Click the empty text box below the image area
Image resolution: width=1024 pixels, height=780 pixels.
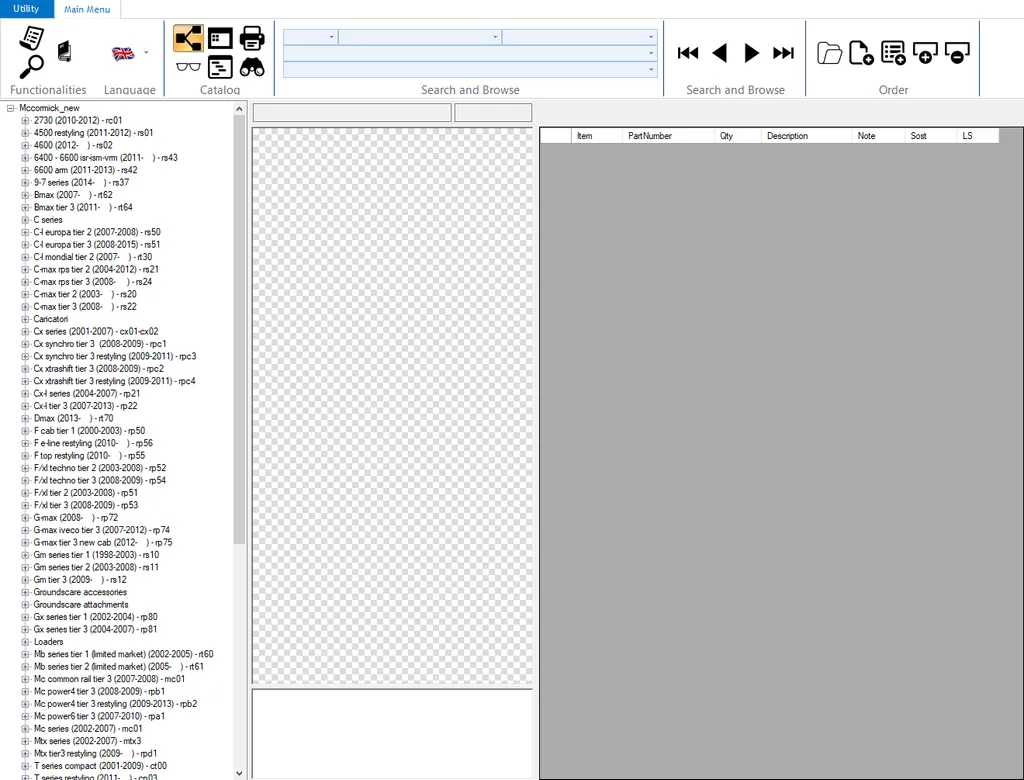click(392, 733)
